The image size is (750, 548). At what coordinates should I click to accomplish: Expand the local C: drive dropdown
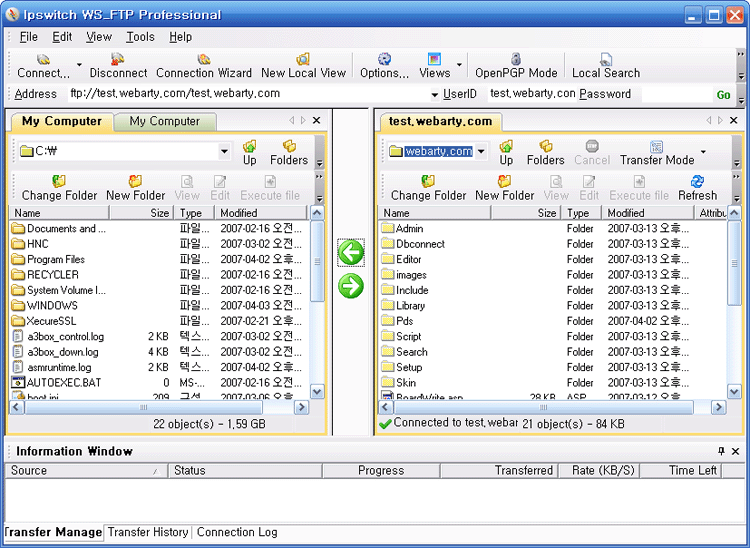click(x=224, y=152)
